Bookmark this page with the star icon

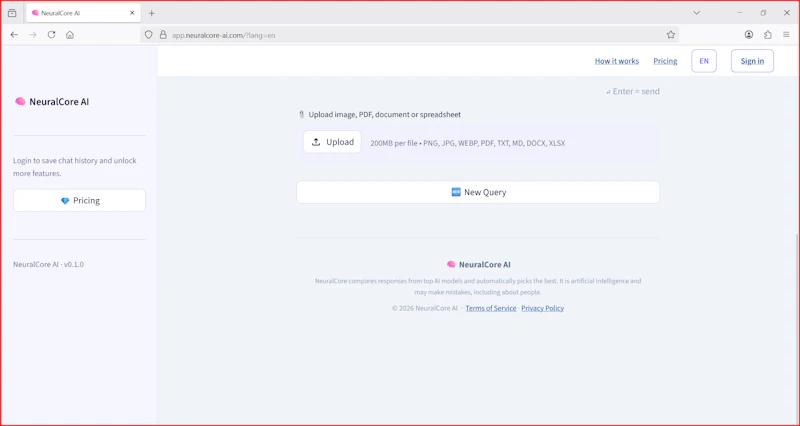[x=670, y=35]
